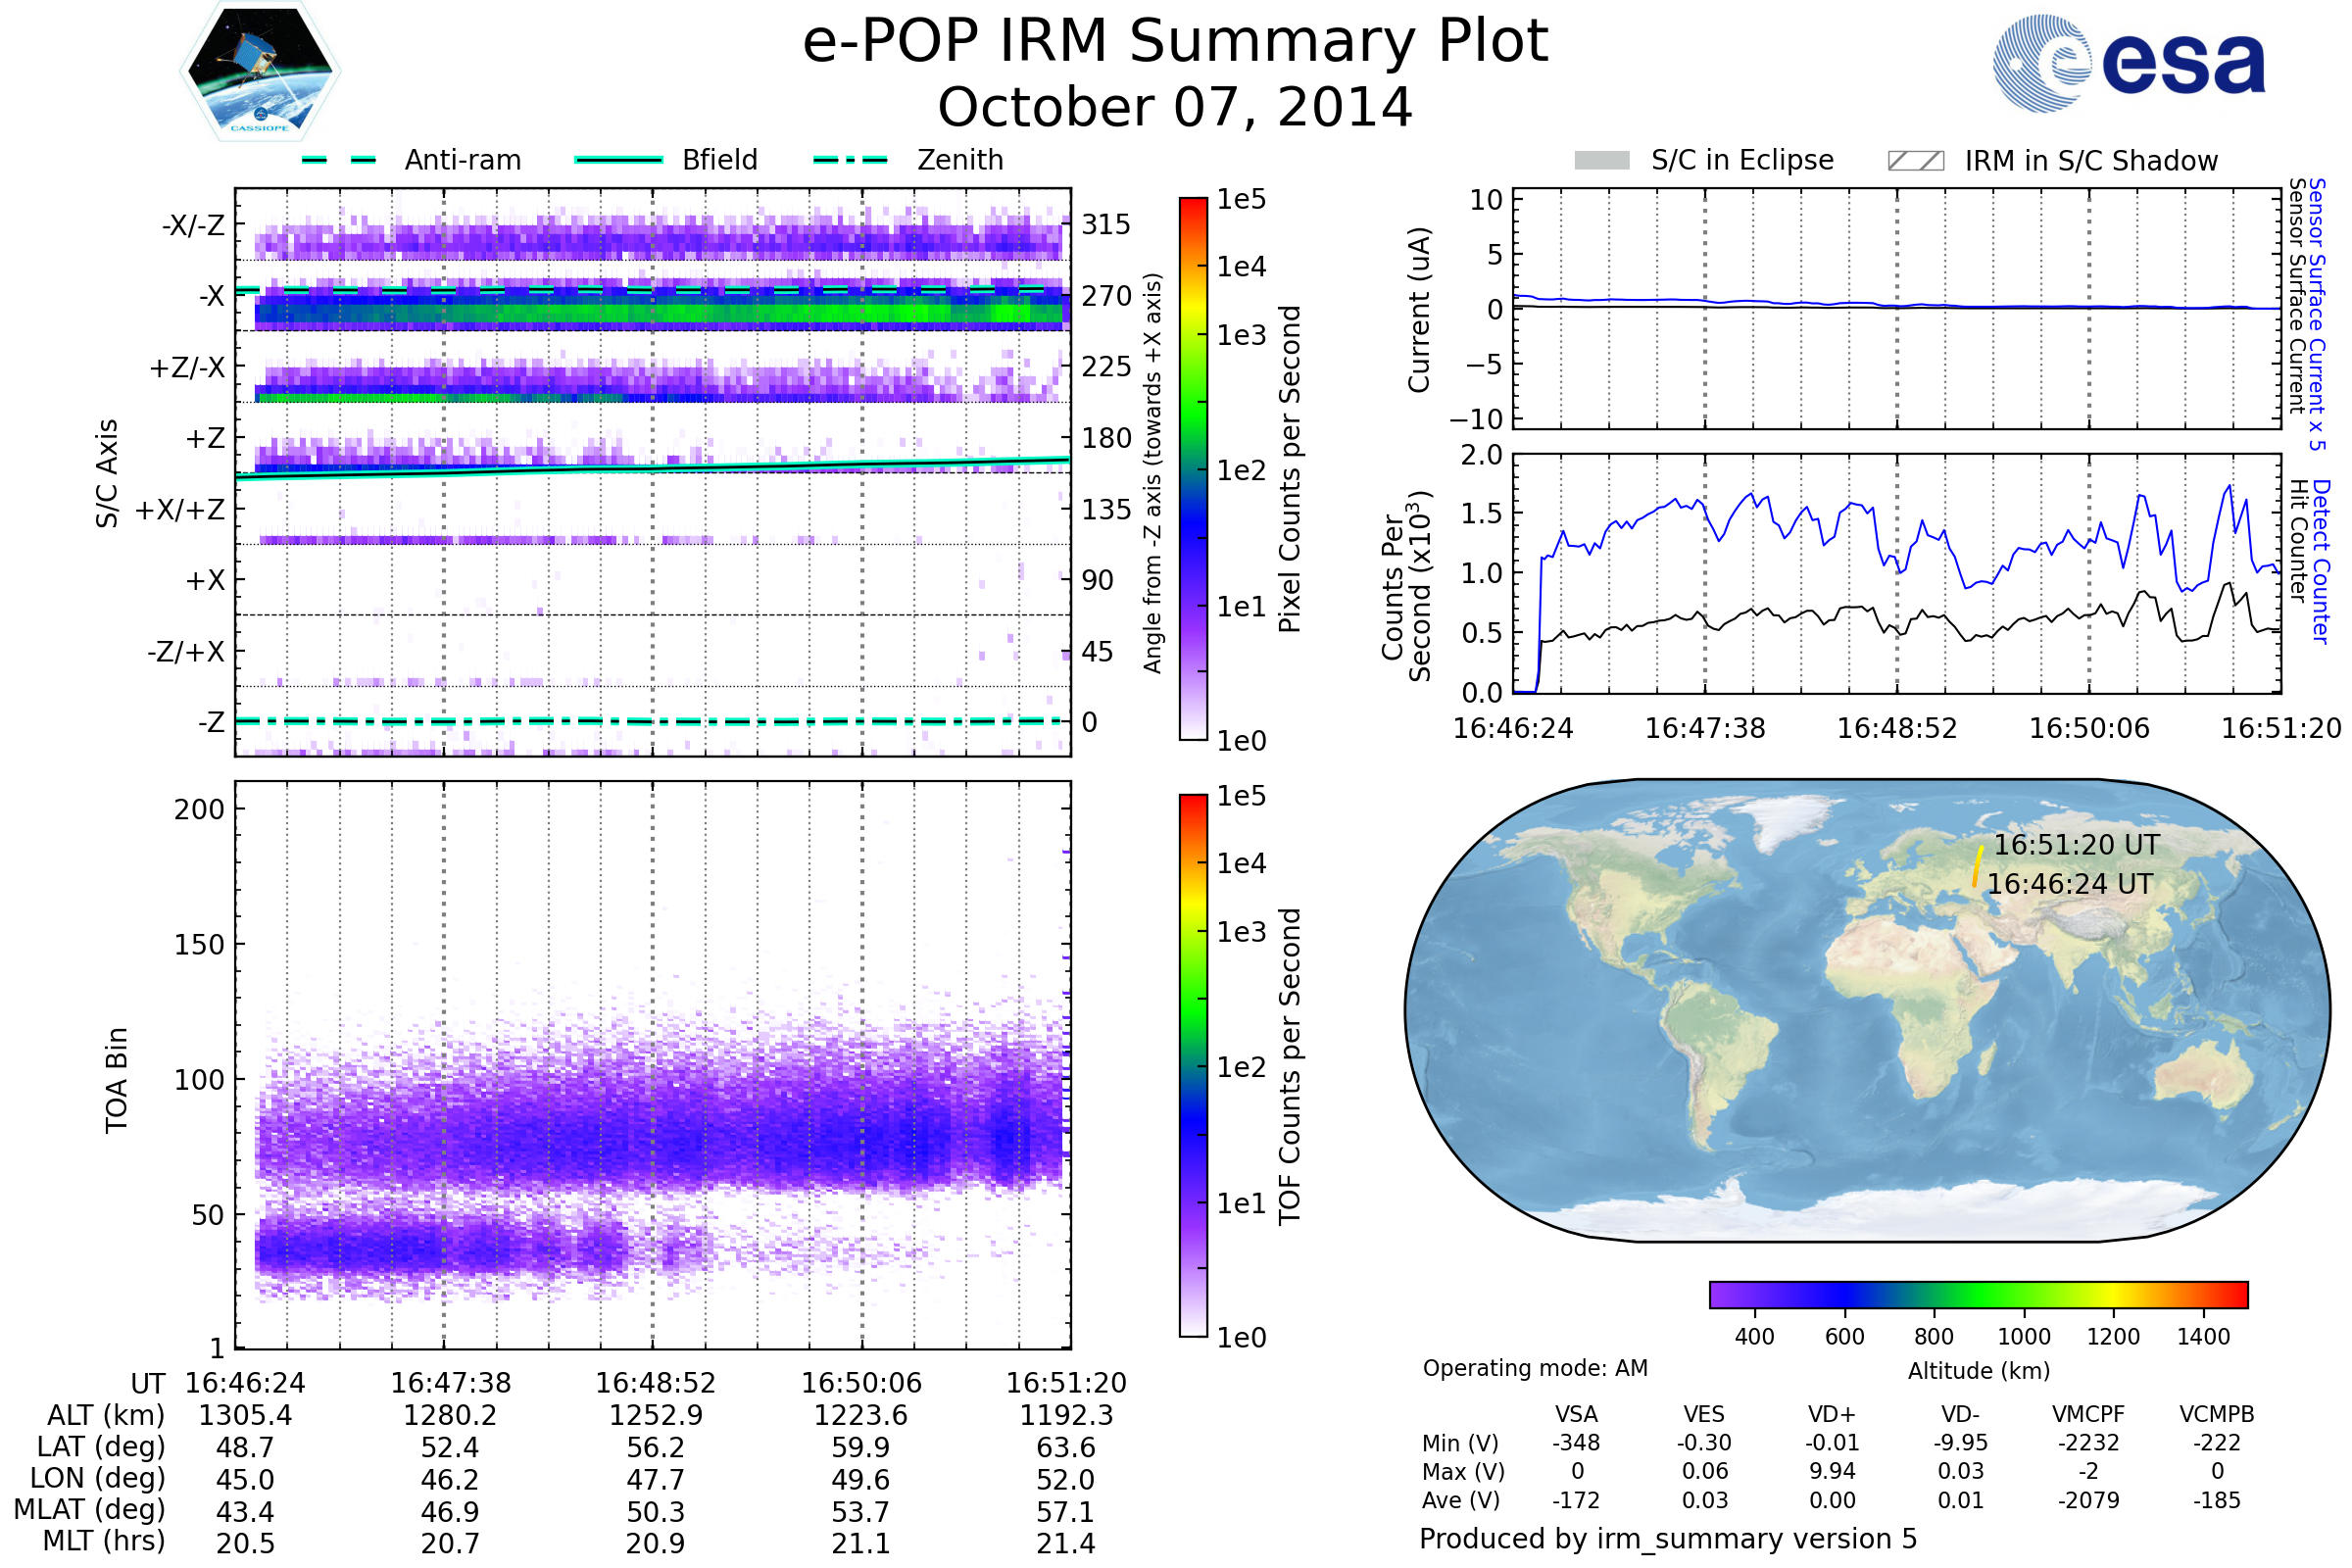Click the TOF Counts per Second colorbar
The image size is (2352, 1568).
tap(1193, 1065)
